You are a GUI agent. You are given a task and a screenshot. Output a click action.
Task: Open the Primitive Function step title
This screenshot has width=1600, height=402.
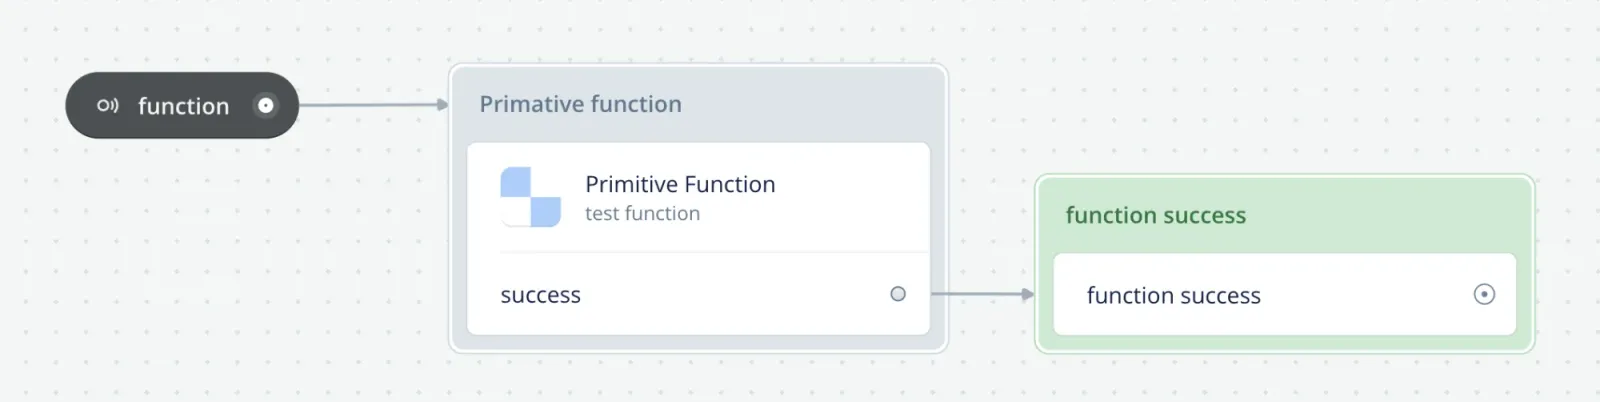[680, 184]
